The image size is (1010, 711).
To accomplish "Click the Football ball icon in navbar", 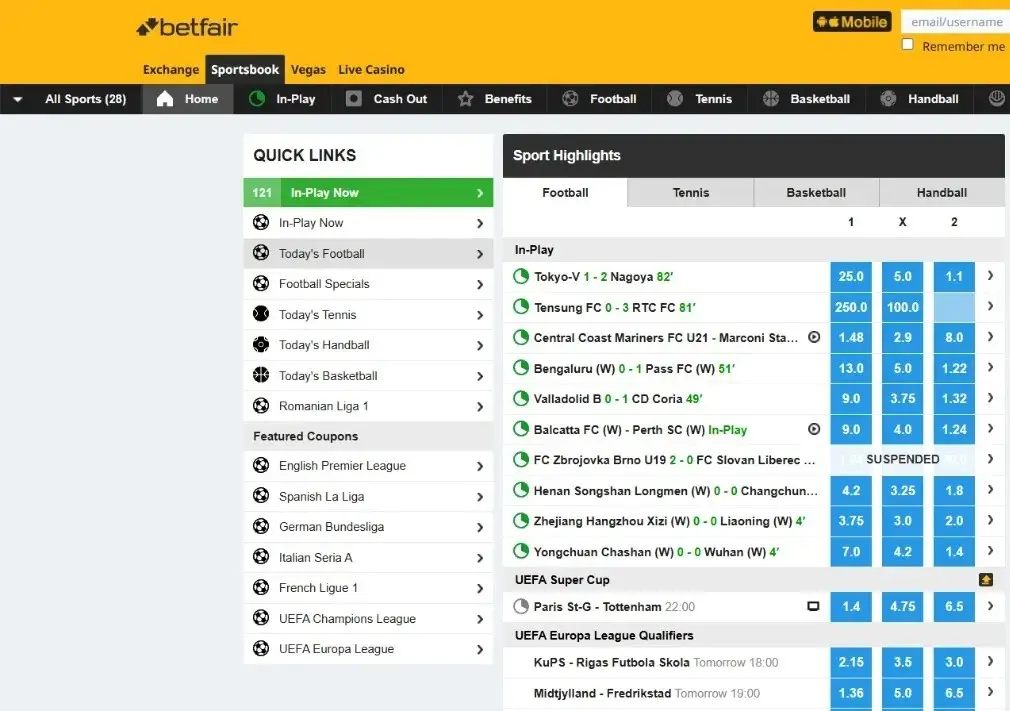I will [570, 99].
